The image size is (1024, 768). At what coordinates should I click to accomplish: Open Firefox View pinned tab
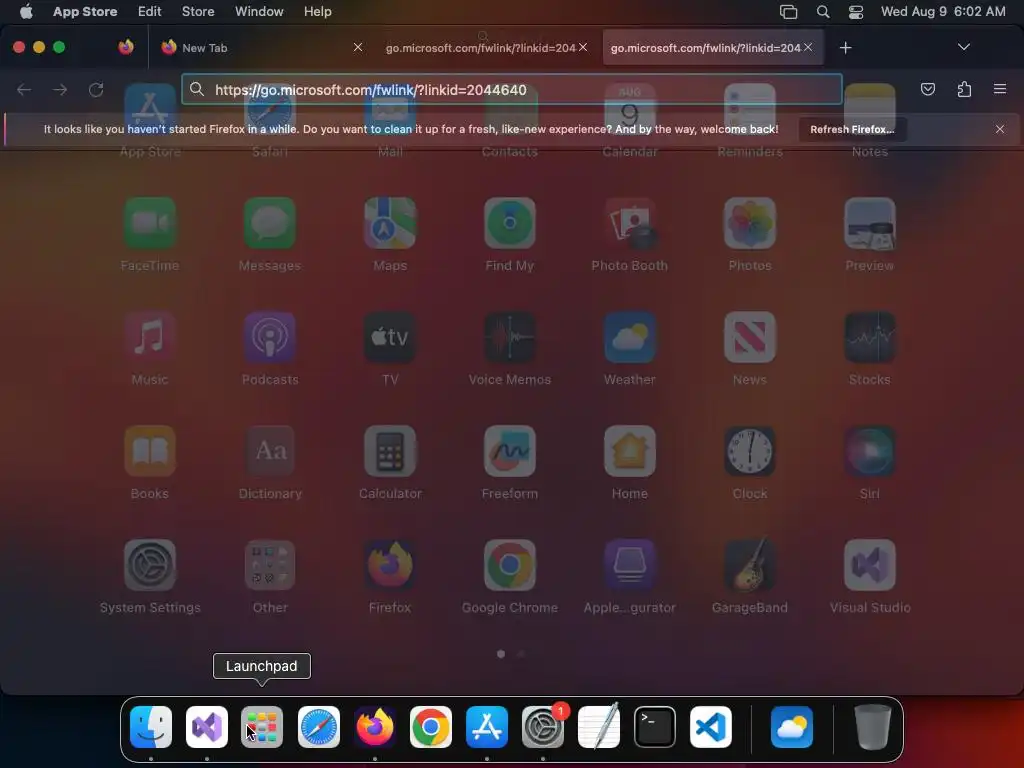click(126, 47)
